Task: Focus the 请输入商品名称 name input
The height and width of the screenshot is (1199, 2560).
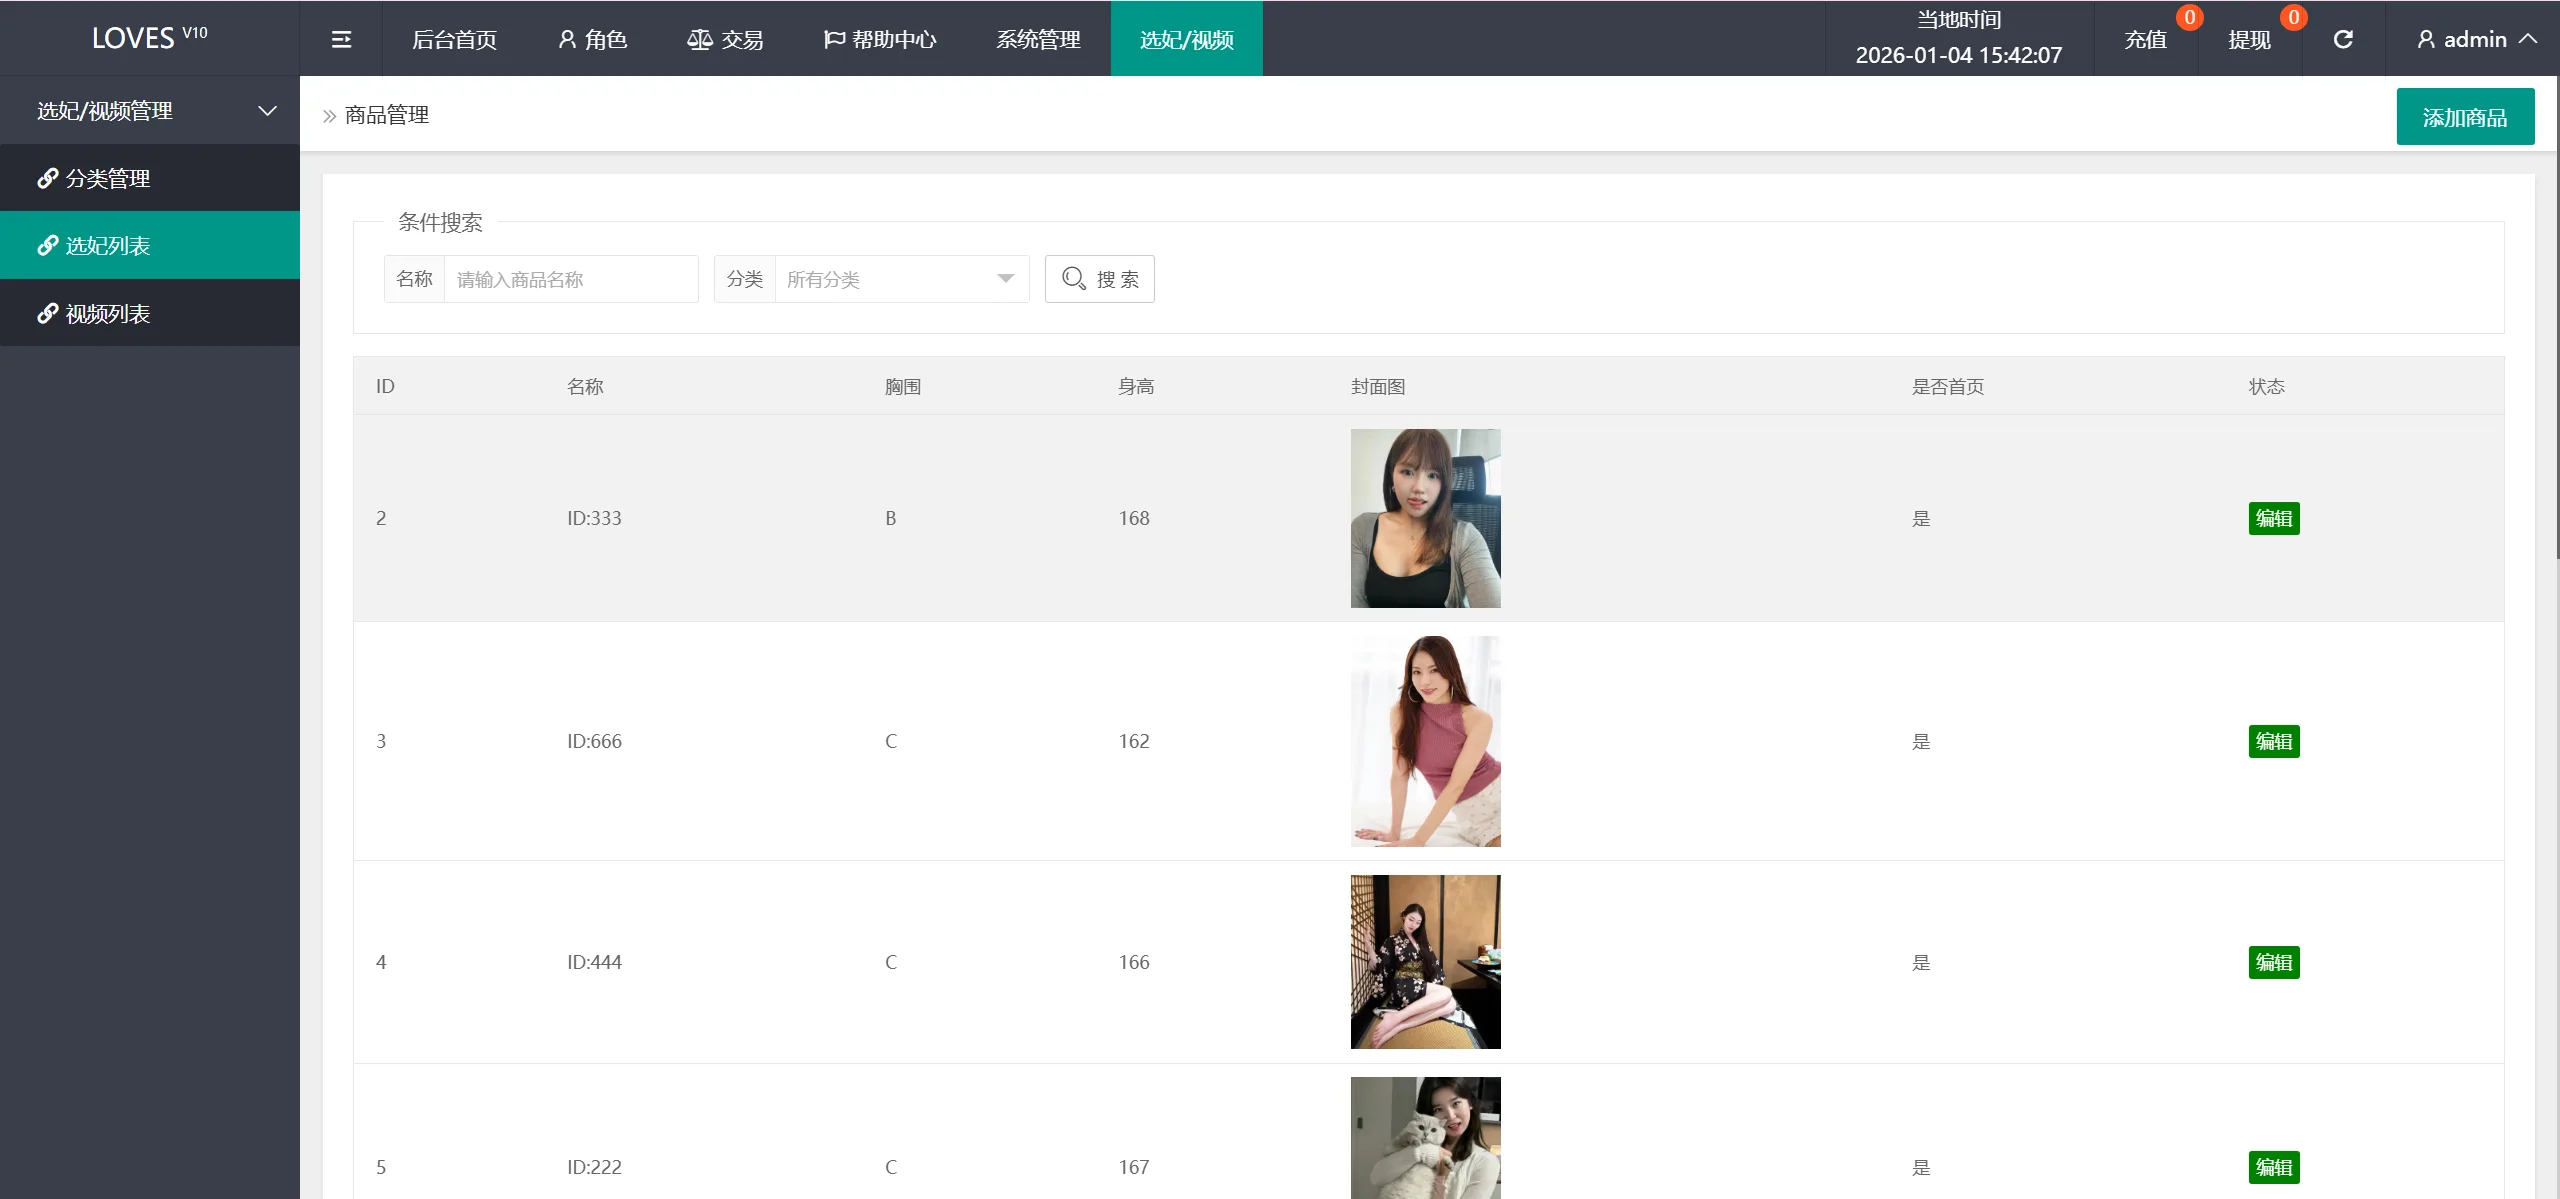Action: coord(570,279)
